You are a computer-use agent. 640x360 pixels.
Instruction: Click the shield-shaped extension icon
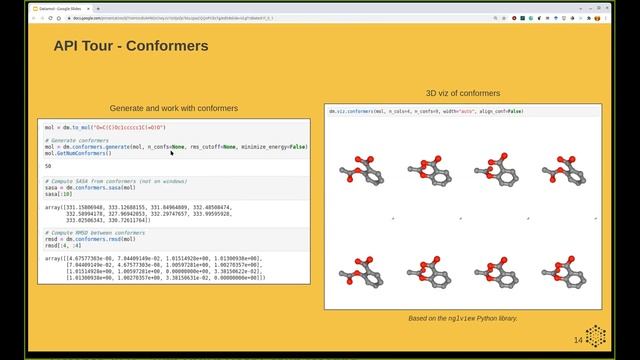pyautogui.click(x=564, y=18)
